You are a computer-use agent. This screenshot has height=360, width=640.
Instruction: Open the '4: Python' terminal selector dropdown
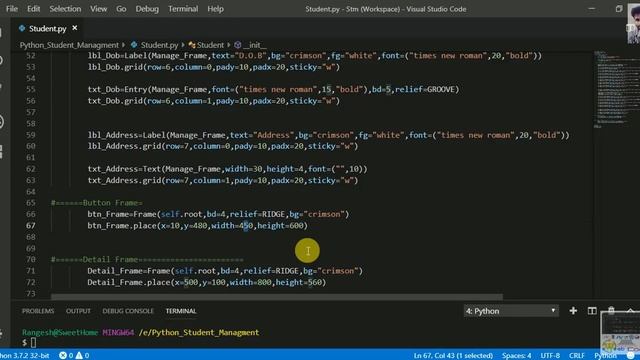(511, 311)
